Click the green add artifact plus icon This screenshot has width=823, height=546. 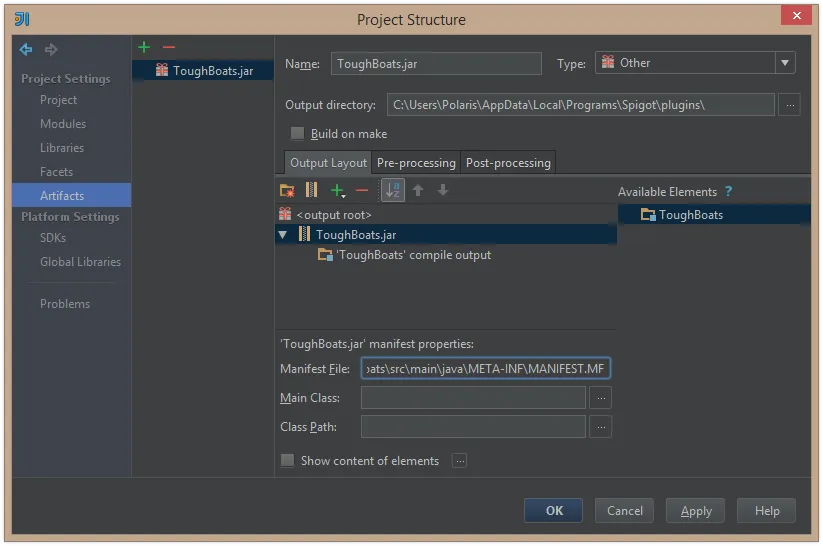point(144,47)
